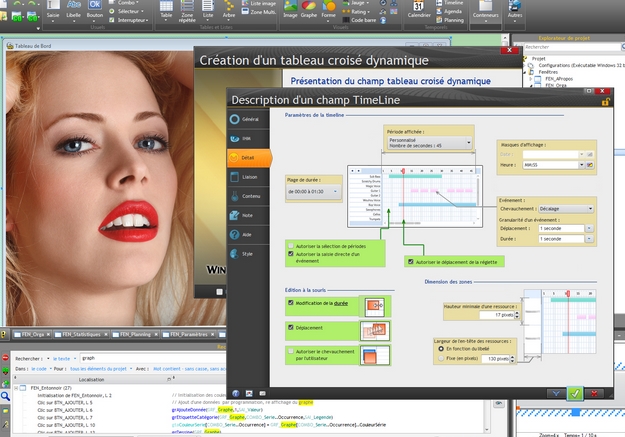
Task: Select the Liaison sidebar icon
Action: pyautogui.click(x=234, y=176)
